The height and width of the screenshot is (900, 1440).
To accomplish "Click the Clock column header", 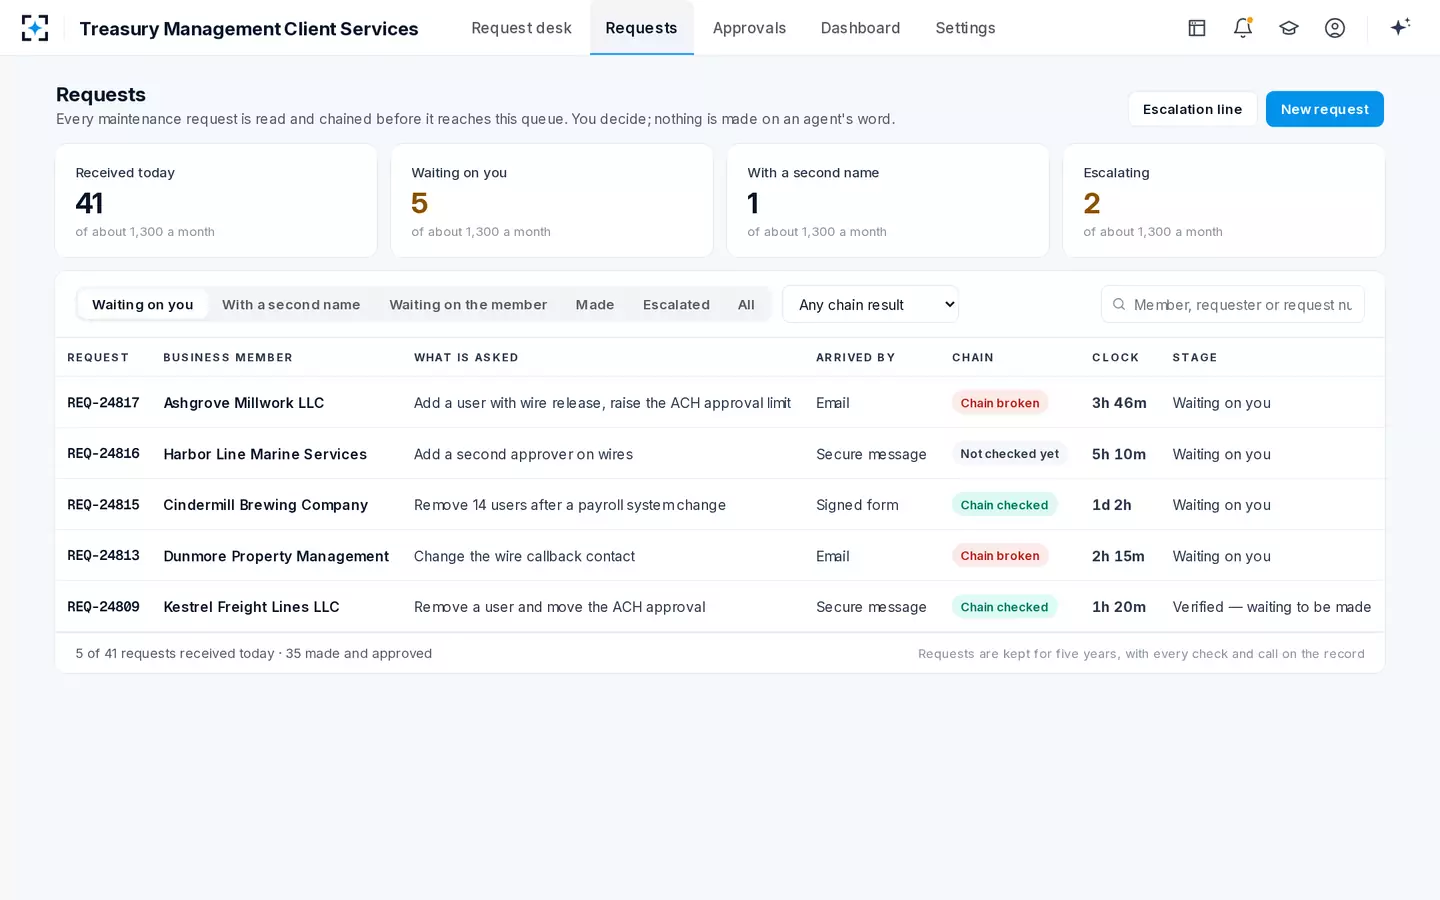I will pos(1115,358).
